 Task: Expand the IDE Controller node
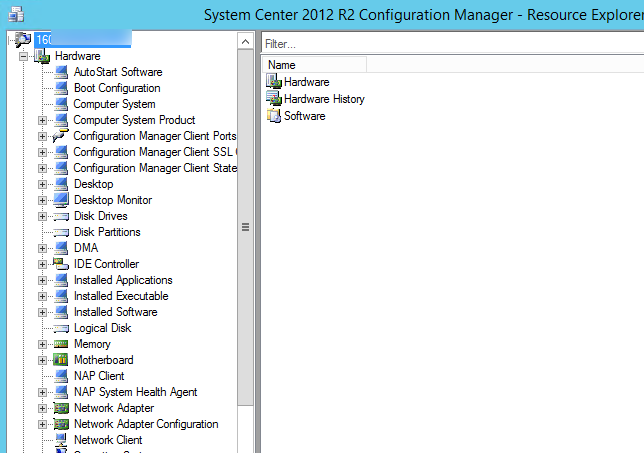point(42,264)
